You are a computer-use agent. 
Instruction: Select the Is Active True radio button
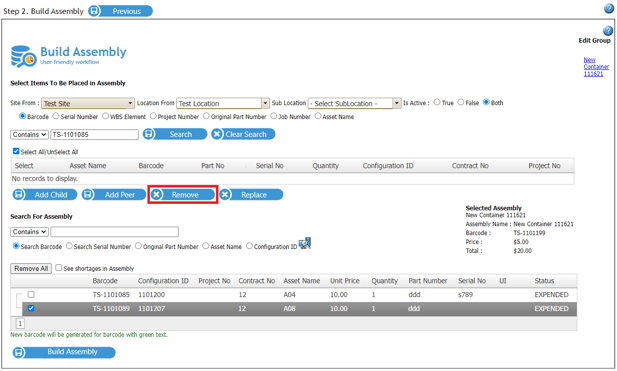coord(437,102)
